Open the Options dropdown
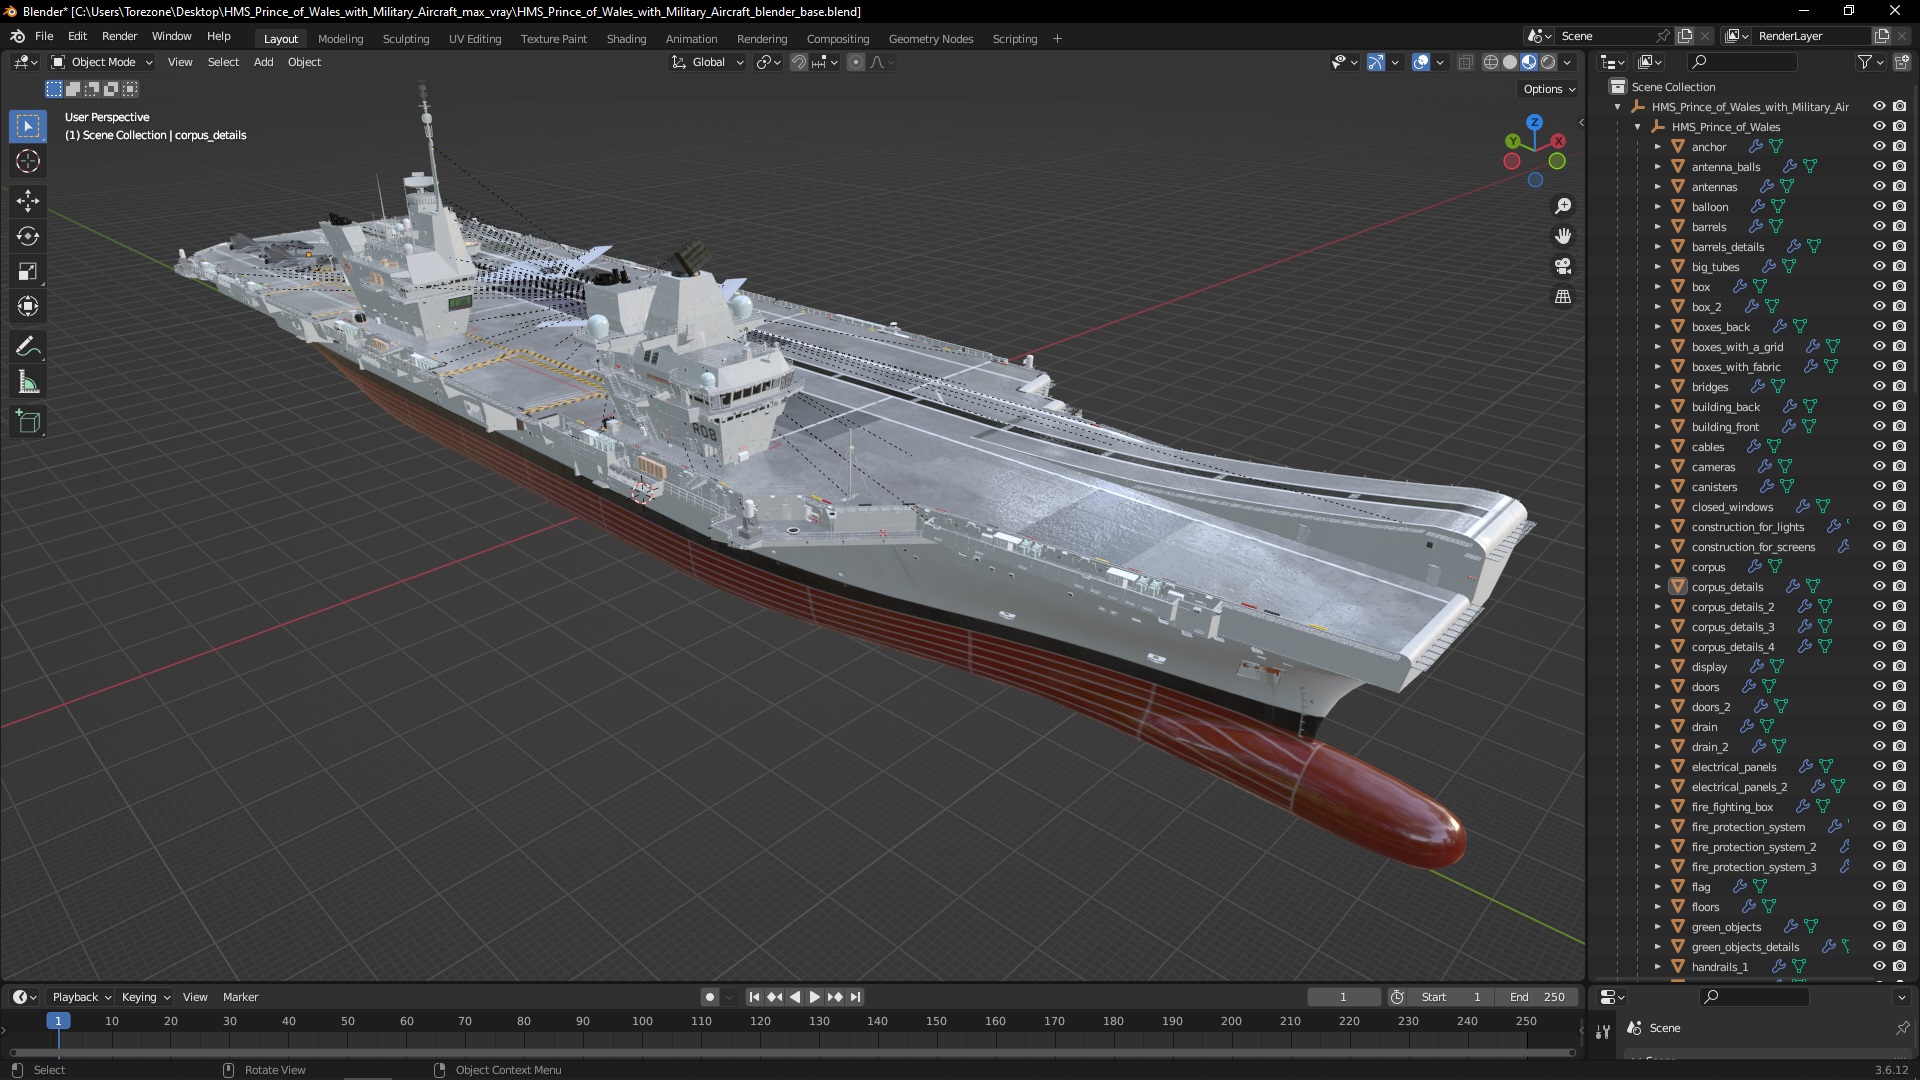Viewport: 1920px width, 1080px height. tap(1549, 89)
